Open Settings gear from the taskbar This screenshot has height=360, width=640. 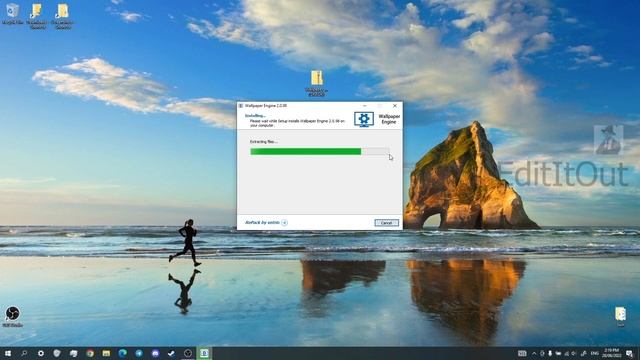(41, 353)
